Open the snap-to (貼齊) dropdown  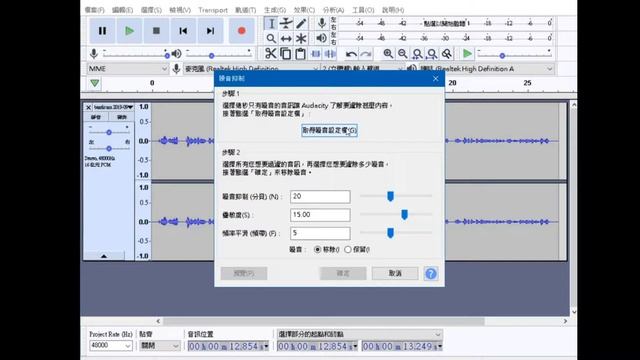coord(160,346)
